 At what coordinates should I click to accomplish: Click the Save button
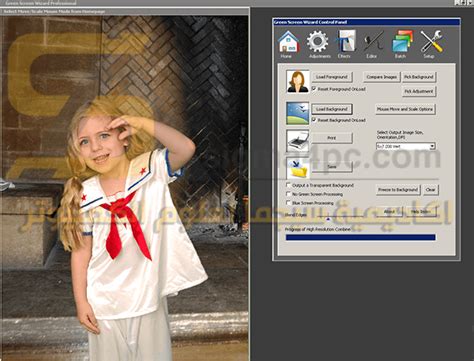pyautogui.click(x=332, y=167)
